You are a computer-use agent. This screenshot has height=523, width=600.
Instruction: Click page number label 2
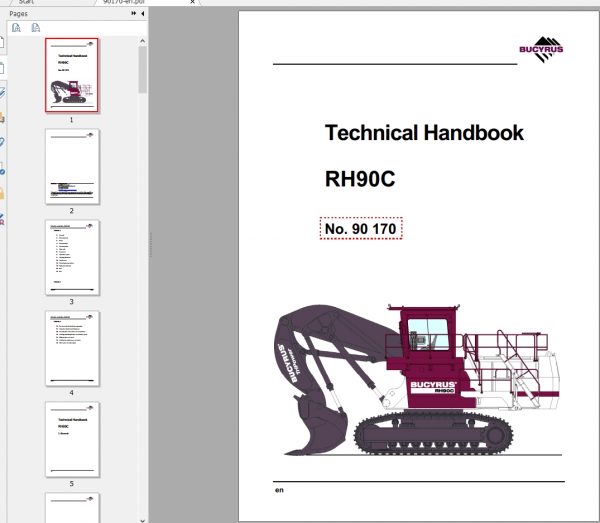pyautogui.click(x=72, y=211)
